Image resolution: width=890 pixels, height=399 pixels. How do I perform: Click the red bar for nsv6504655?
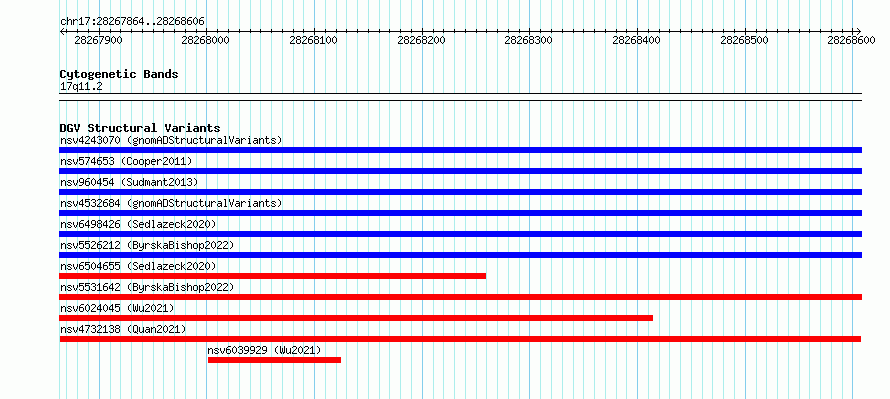pos(272,276)
